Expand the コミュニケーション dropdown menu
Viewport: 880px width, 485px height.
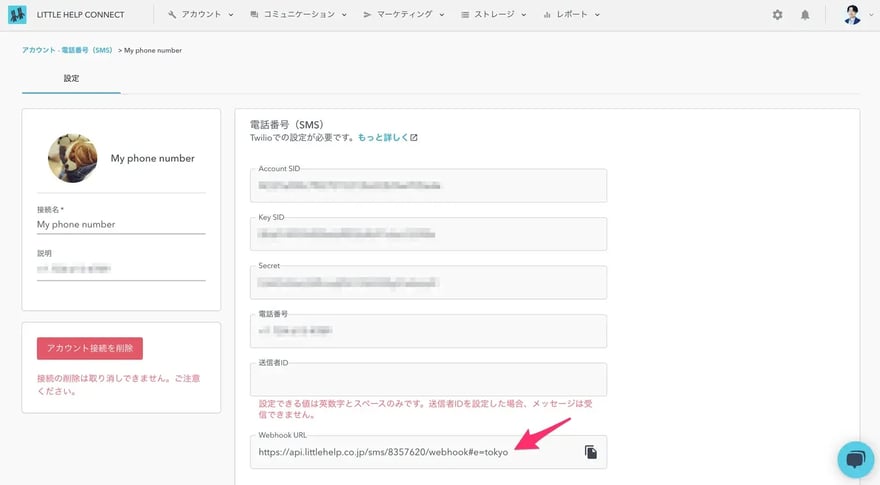pyautogui.click(x=298, y=15)
